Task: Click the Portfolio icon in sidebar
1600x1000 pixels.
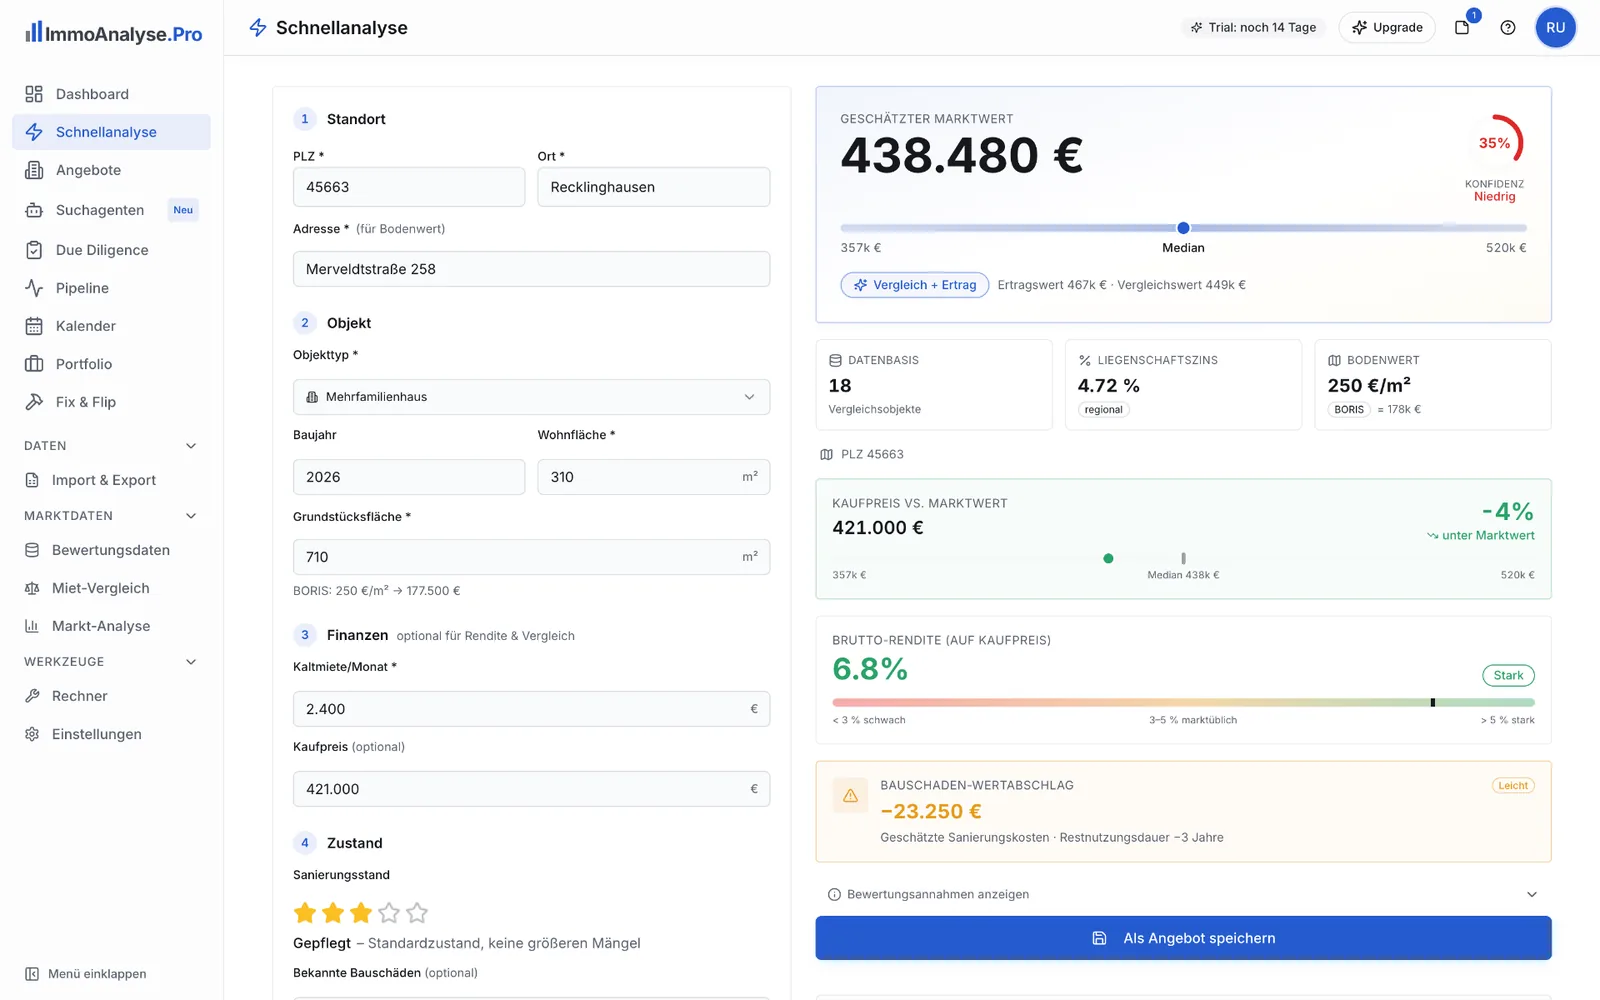Action: coord(34,364)
